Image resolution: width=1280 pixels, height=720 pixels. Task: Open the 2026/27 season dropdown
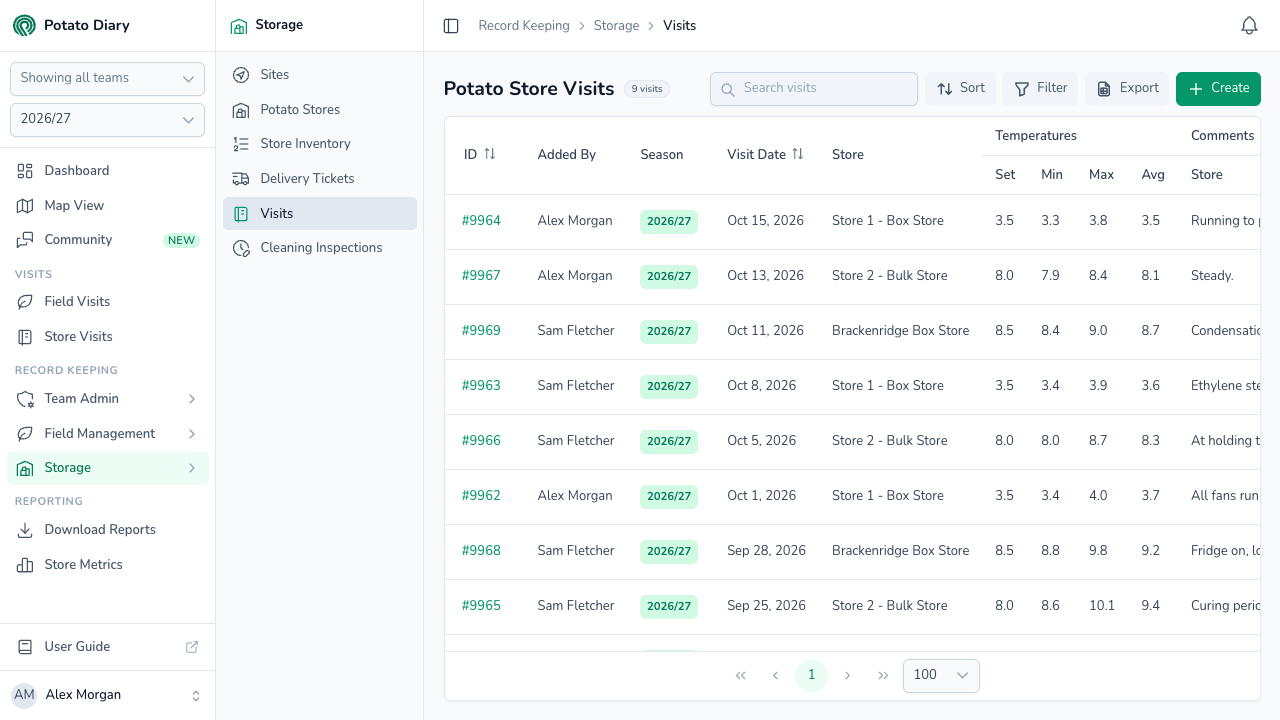click(x=107, y=119)
